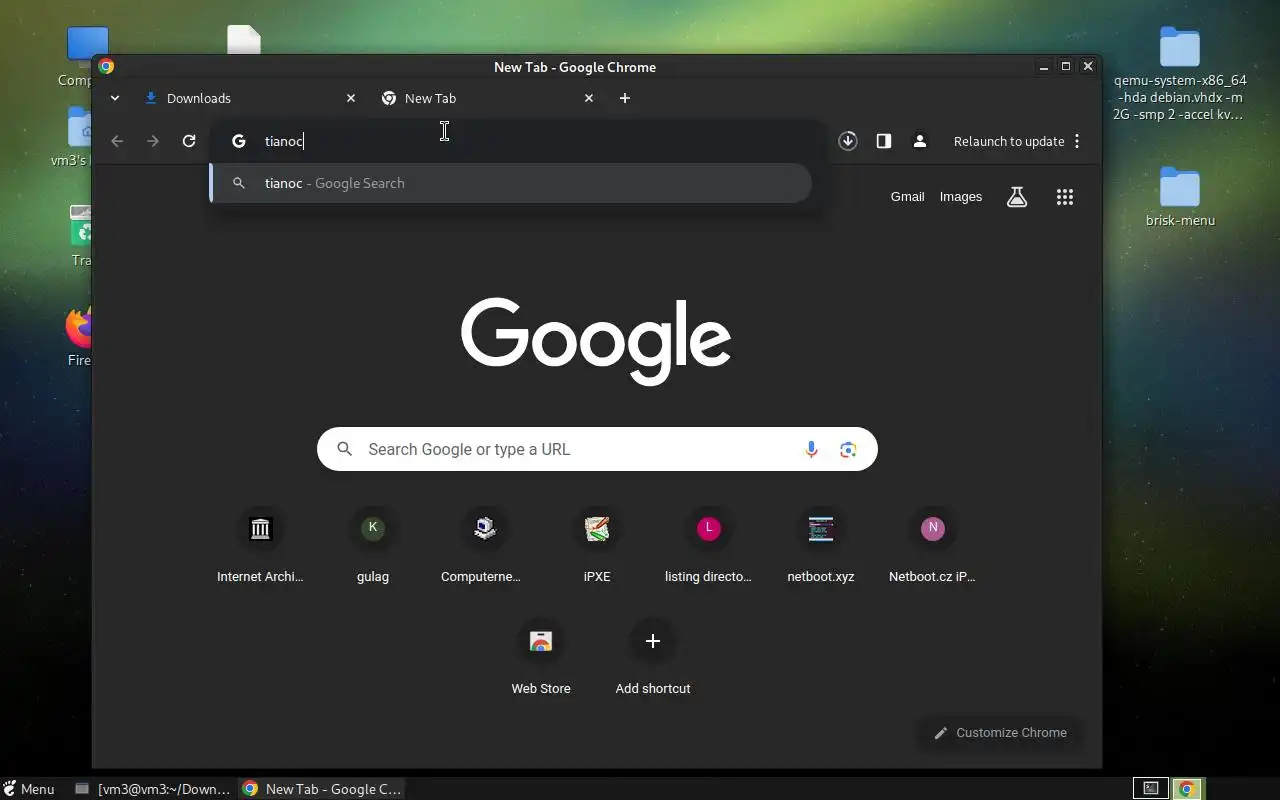
Task: Open the Computernewb shortcut tile
Action: tap(485, 546)
